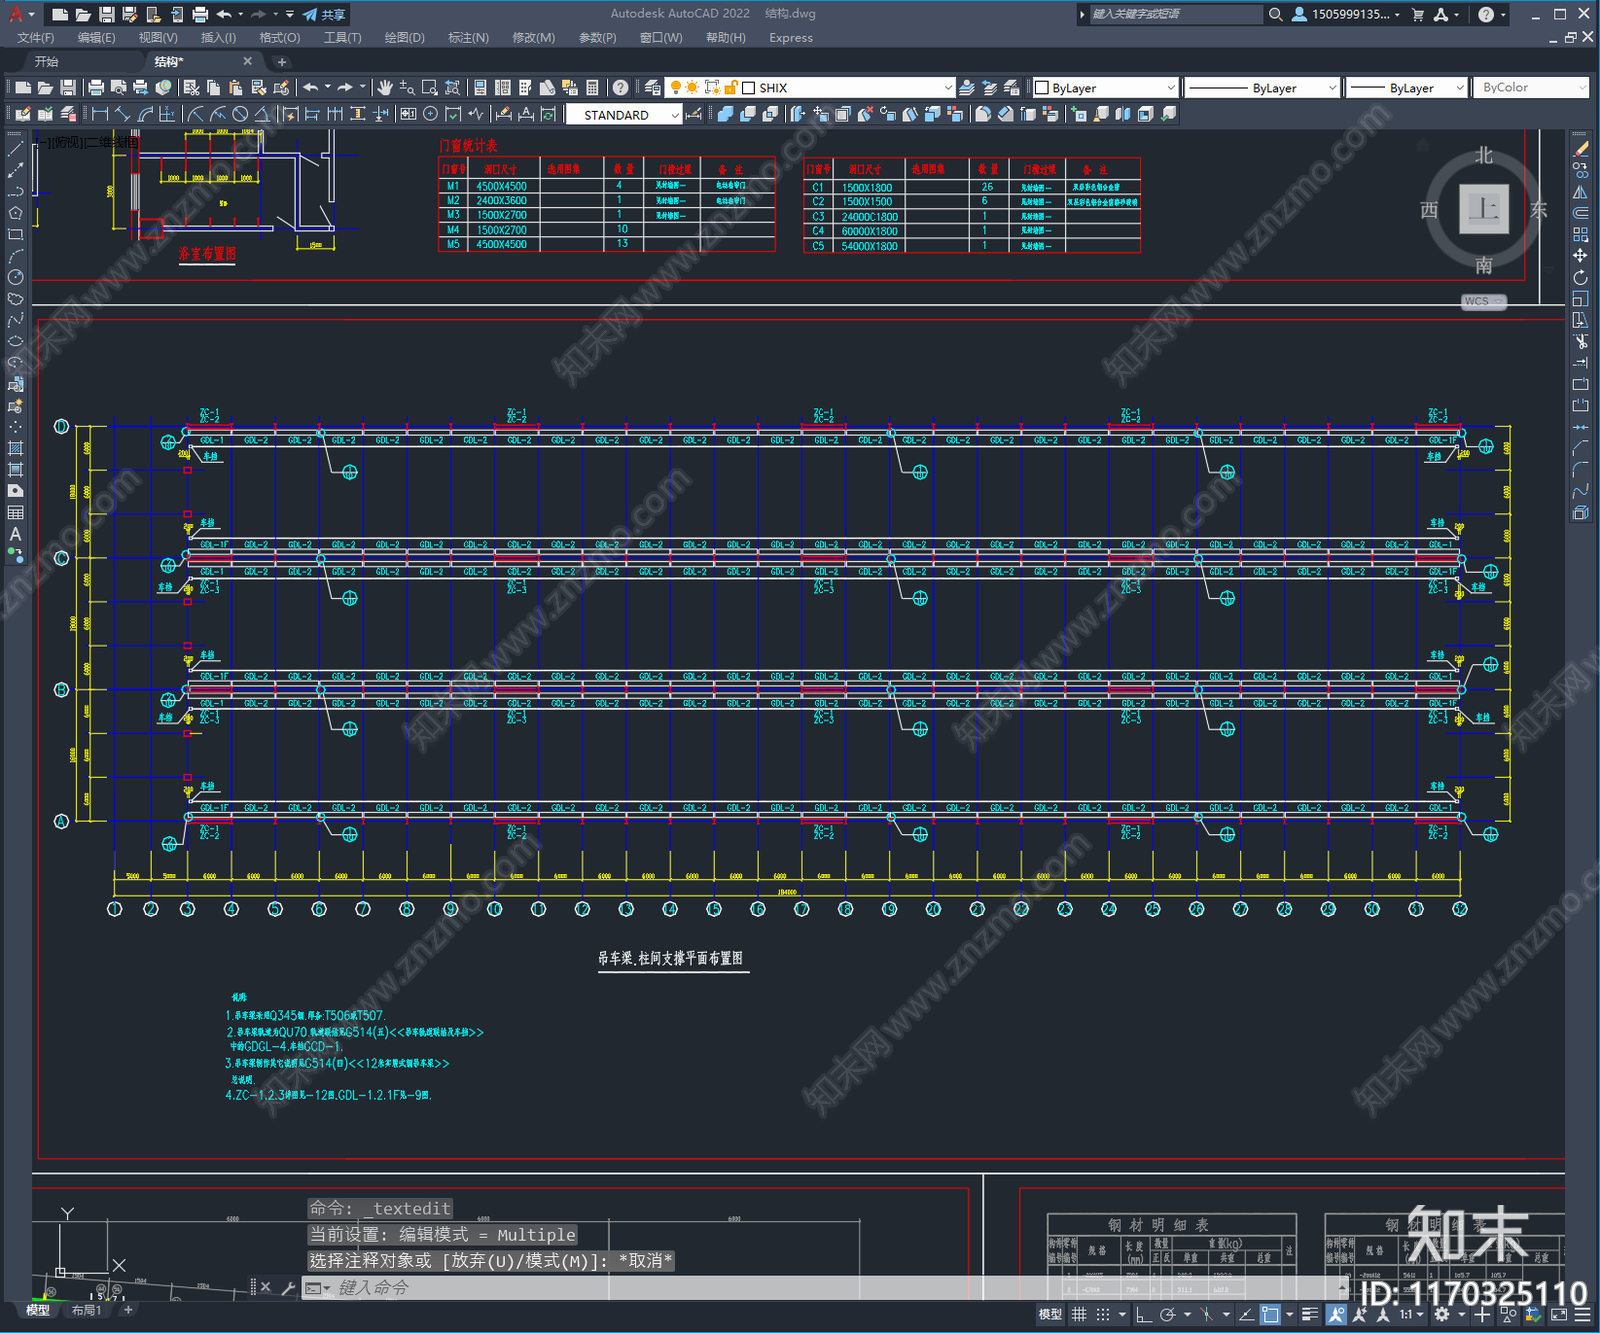Toggle lineweight display in status bar
Image resolution: width=1600 pixels, height=1333 pixels.
(x=1310, y=1314)
